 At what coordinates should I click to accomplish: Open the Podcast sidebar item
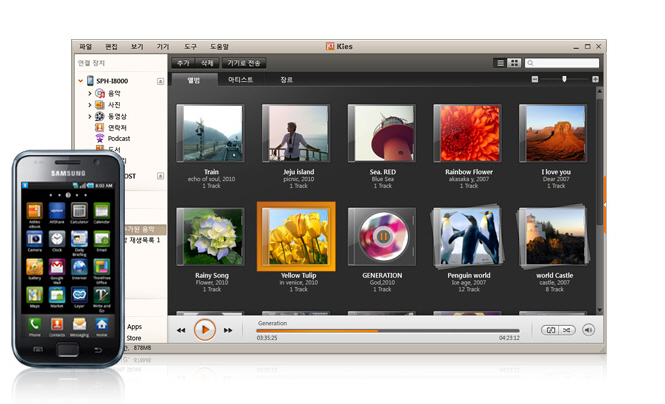point(118,138)
